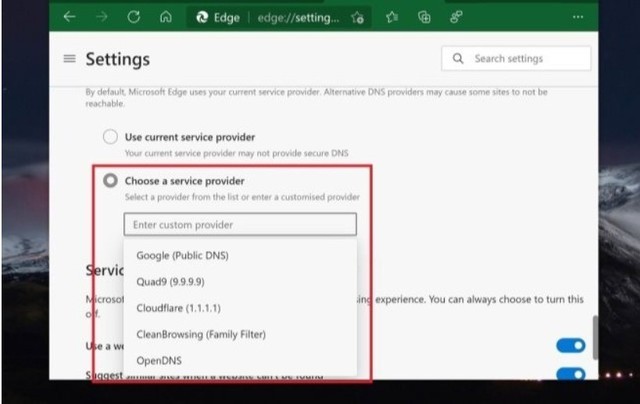Click the 'Your current service provider may not provide secure DNS' text
The height and width of the screenshot is (404, 640).
236,153
